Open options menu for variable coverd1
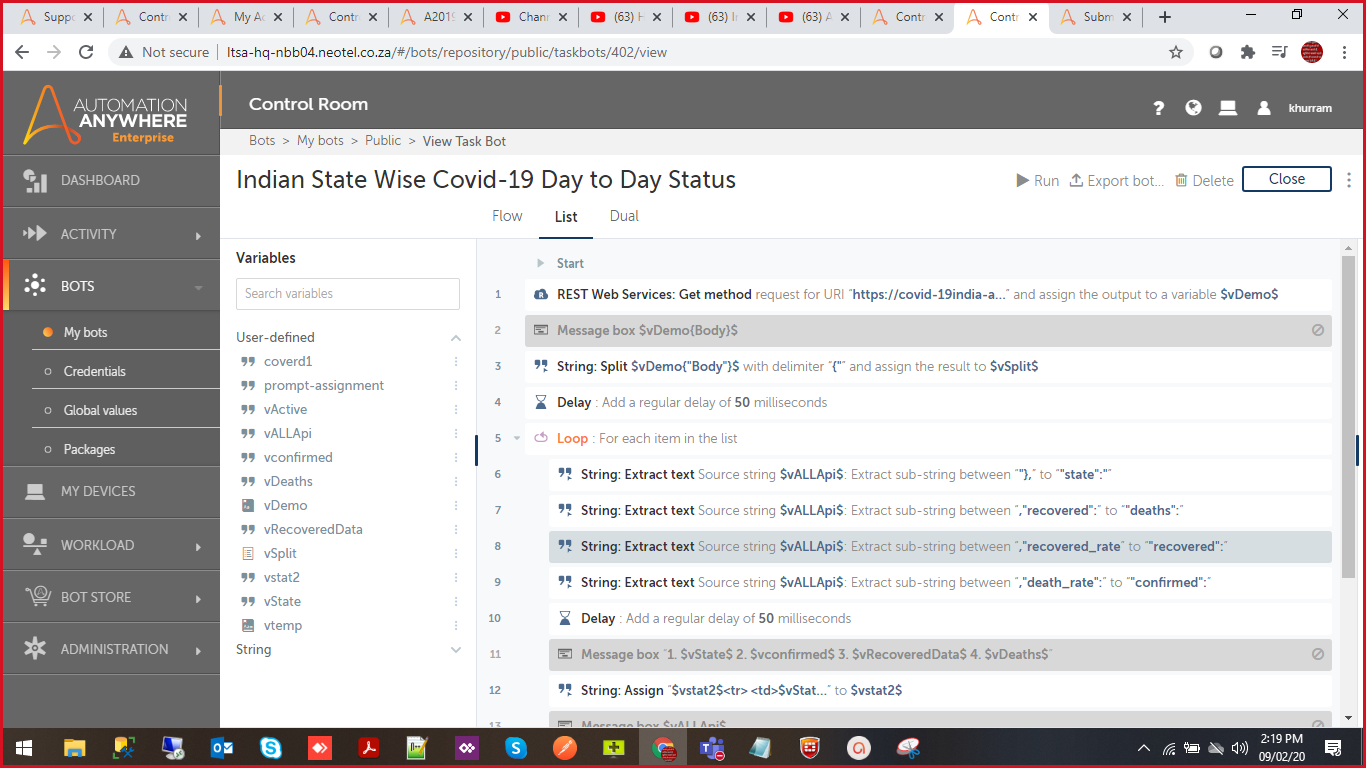The image size is (1366, 768). 456,362
